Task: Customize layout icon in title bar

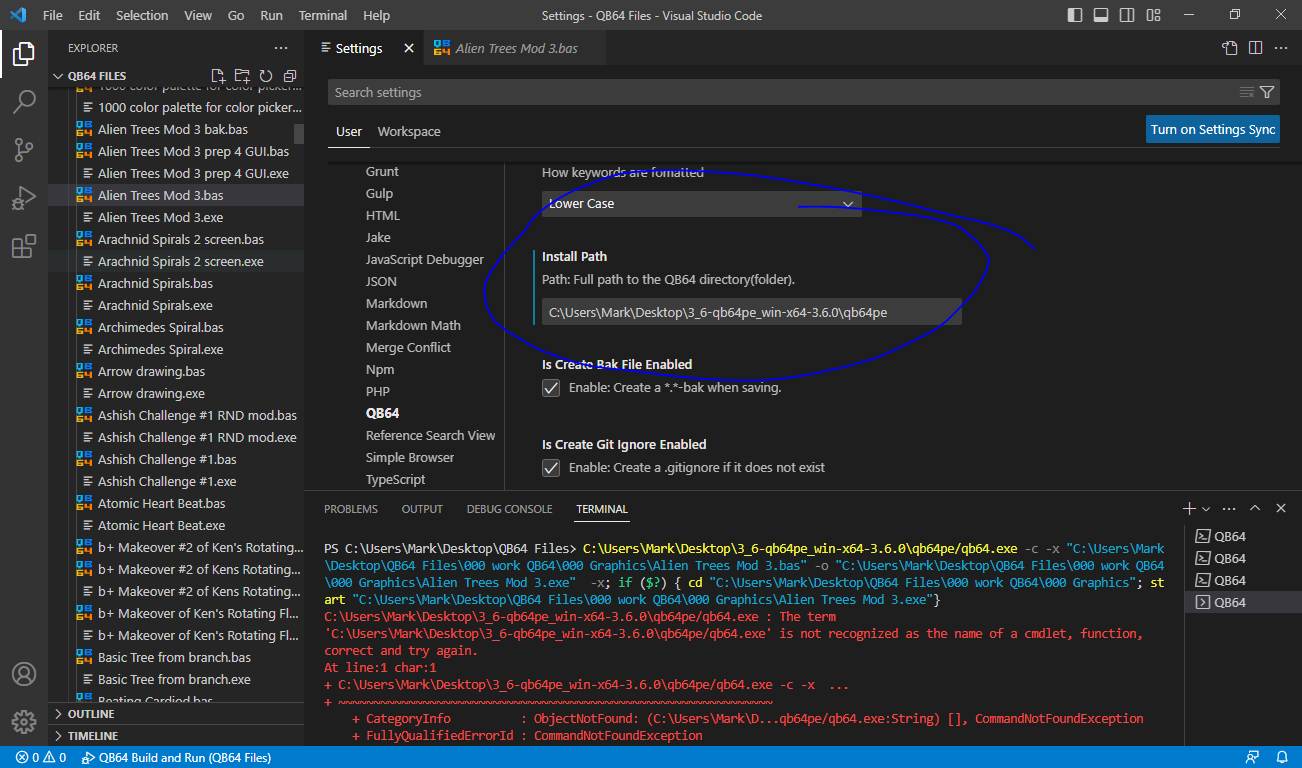Action: (x=1153, y=15)
